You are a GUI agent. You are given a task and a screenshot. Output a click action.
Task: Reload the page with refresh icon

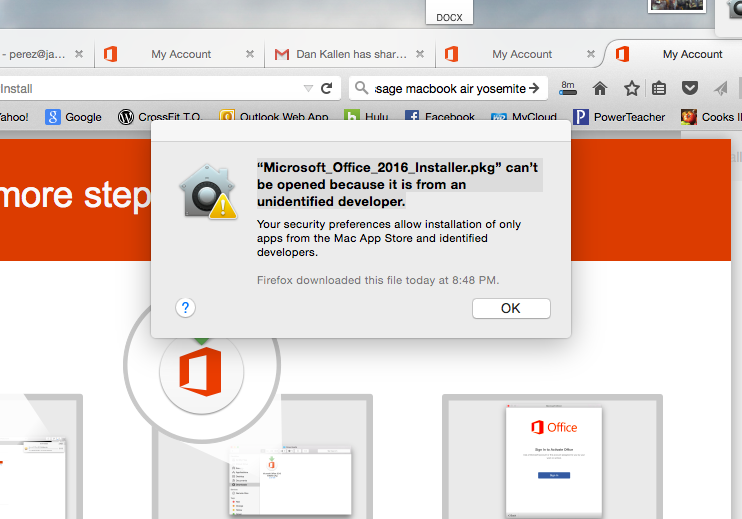click(327, 88)
